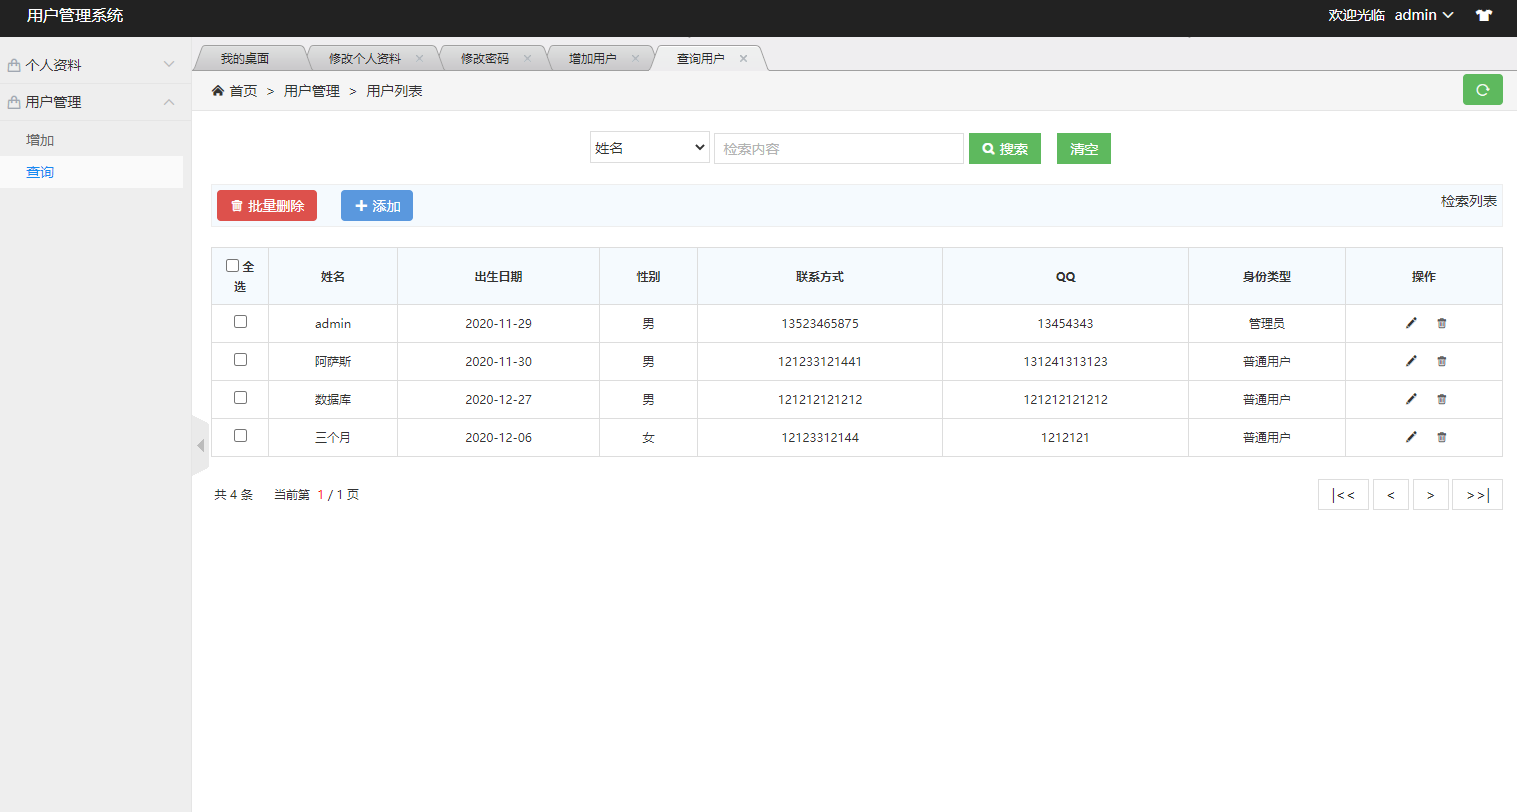Edit the 数据库 user with pencil icon
Image resolution: width=1517 pixels, height=812 pixels.
(x=1411, y=399)
